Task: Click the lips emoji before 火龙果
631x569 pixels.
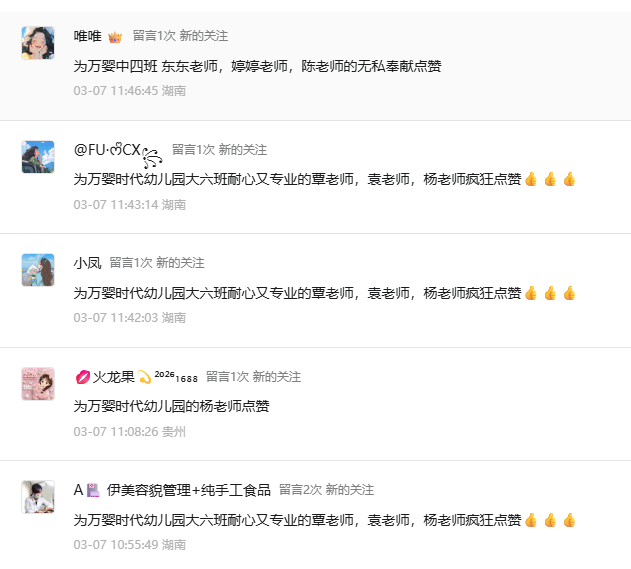Action: pos(82,377)
